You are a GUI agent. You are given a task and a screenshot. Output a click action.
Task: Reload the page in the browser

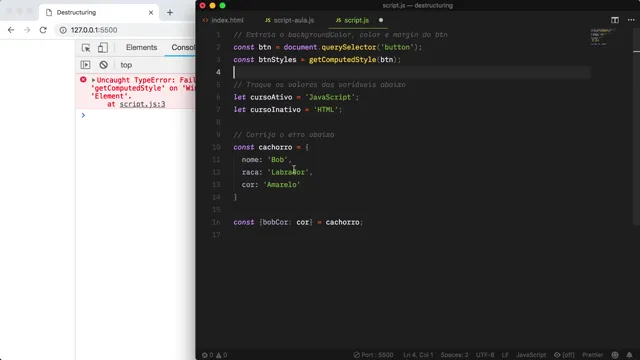coord(43,30)
